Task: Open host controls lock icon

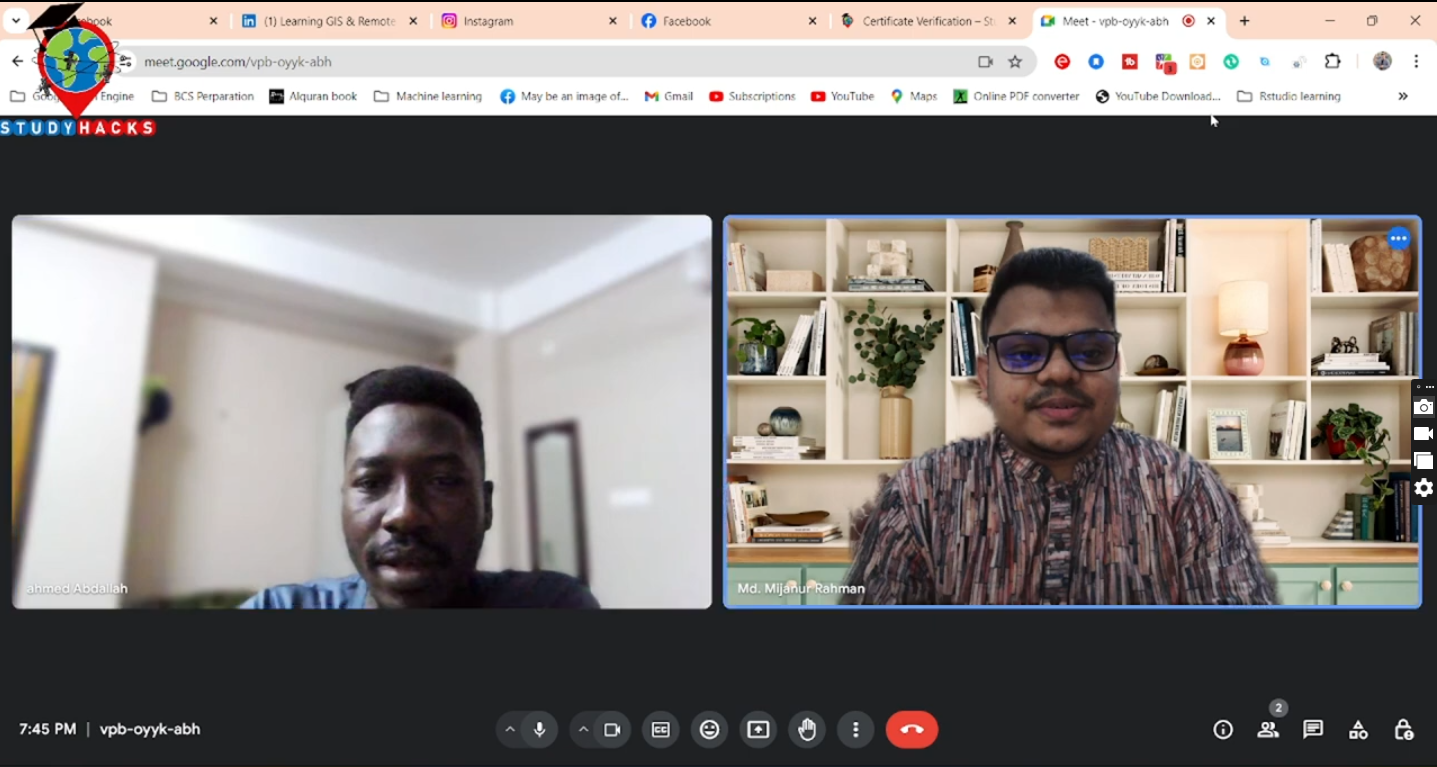Action: [1404, 730]
